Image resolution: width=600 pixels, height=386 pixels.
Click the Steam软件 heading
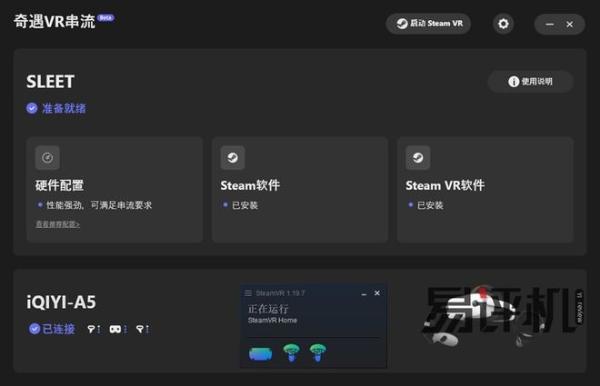(250, 186)
